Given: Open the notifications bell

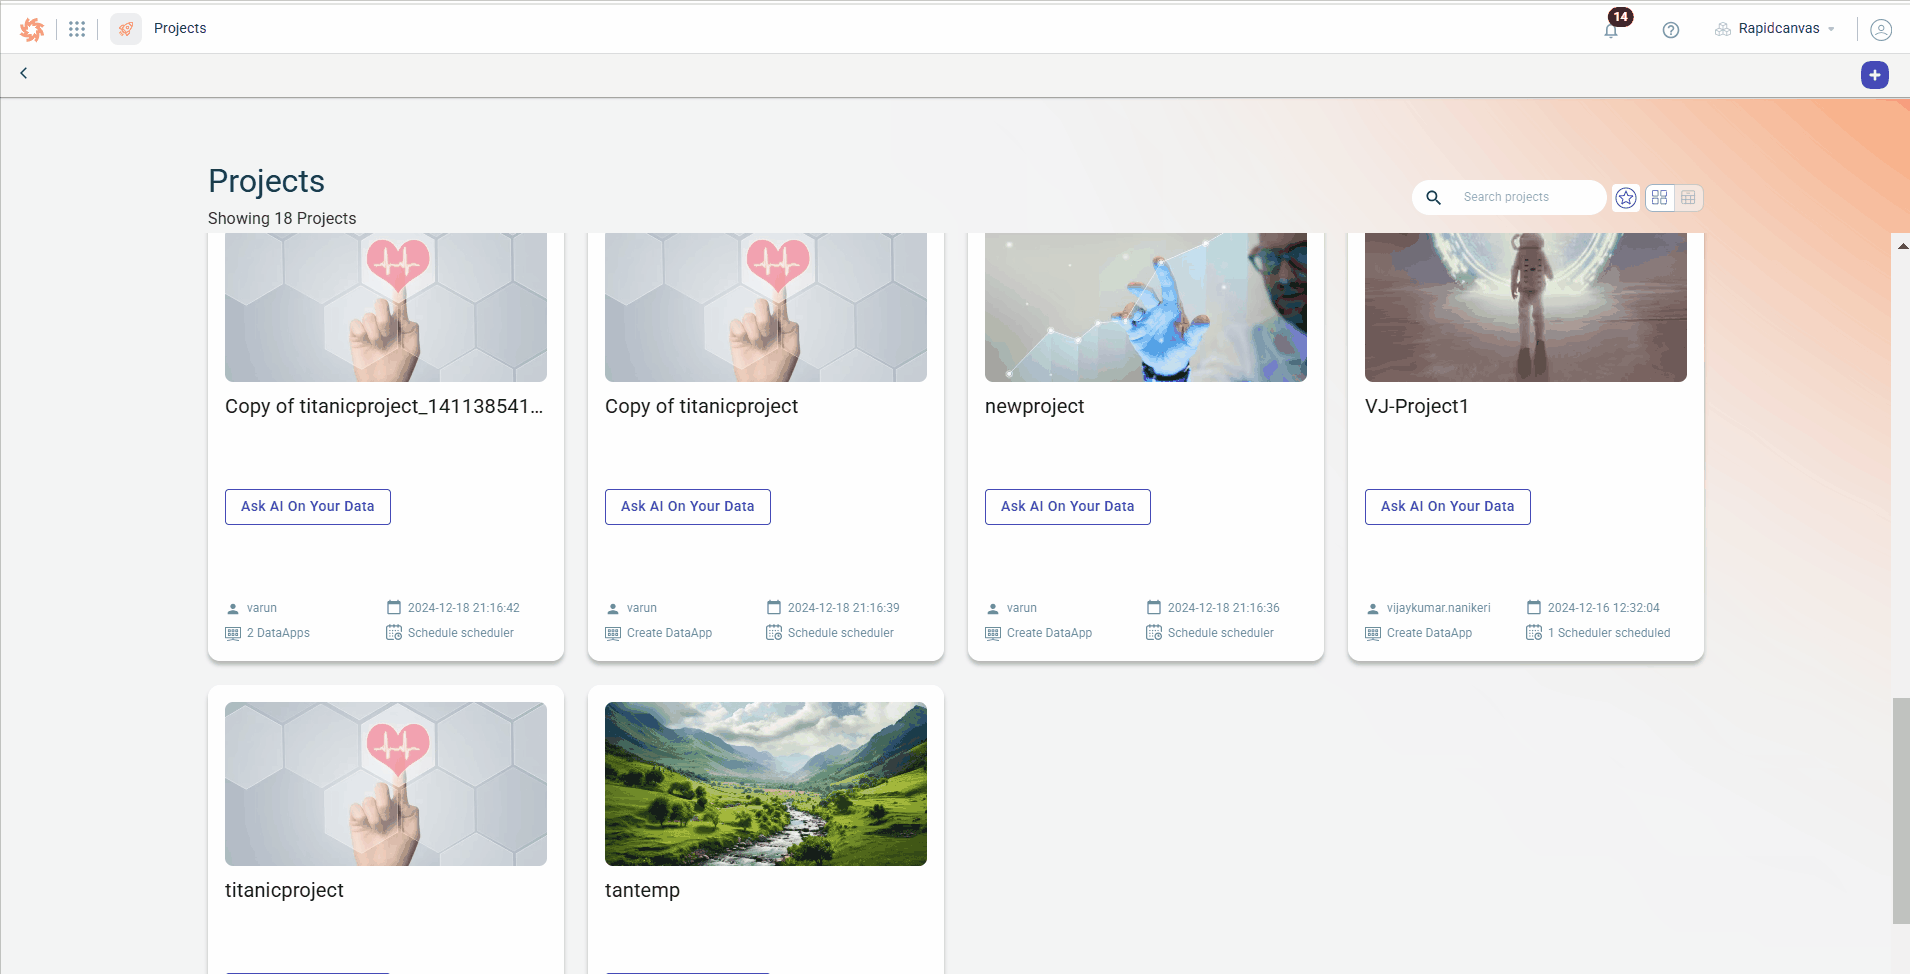Looking at the screenshot, I should click(x=1611, y=30).
